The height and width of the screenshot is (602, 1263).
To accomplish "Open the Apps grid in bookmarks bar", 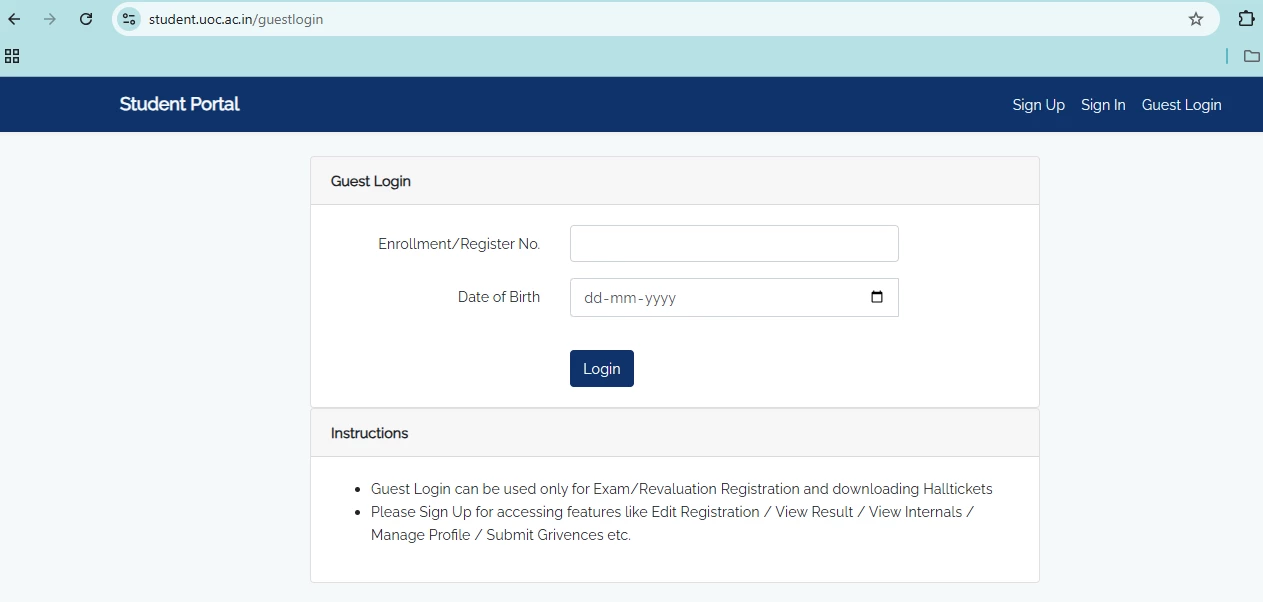I will [x=12, y=56].
